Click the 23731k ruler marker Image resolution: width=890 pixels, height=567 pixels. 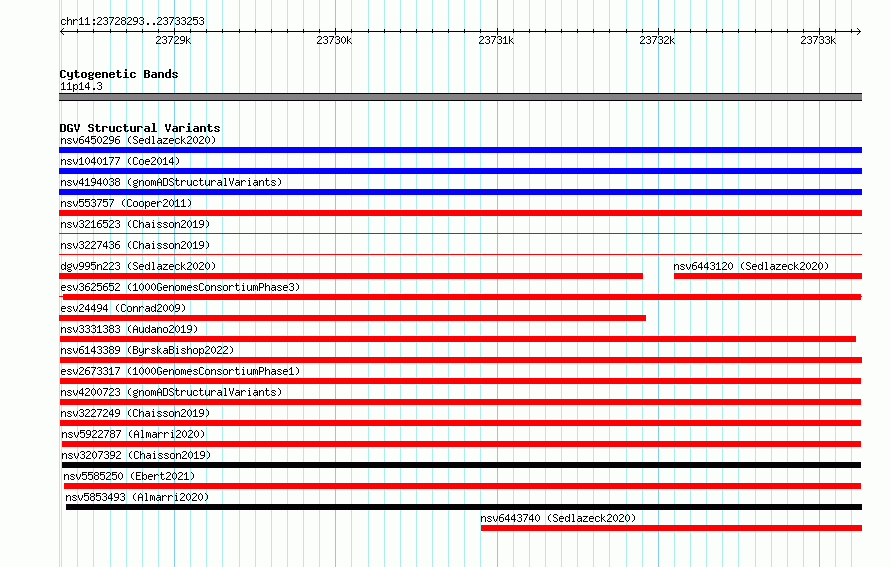(x=496, y=40)
